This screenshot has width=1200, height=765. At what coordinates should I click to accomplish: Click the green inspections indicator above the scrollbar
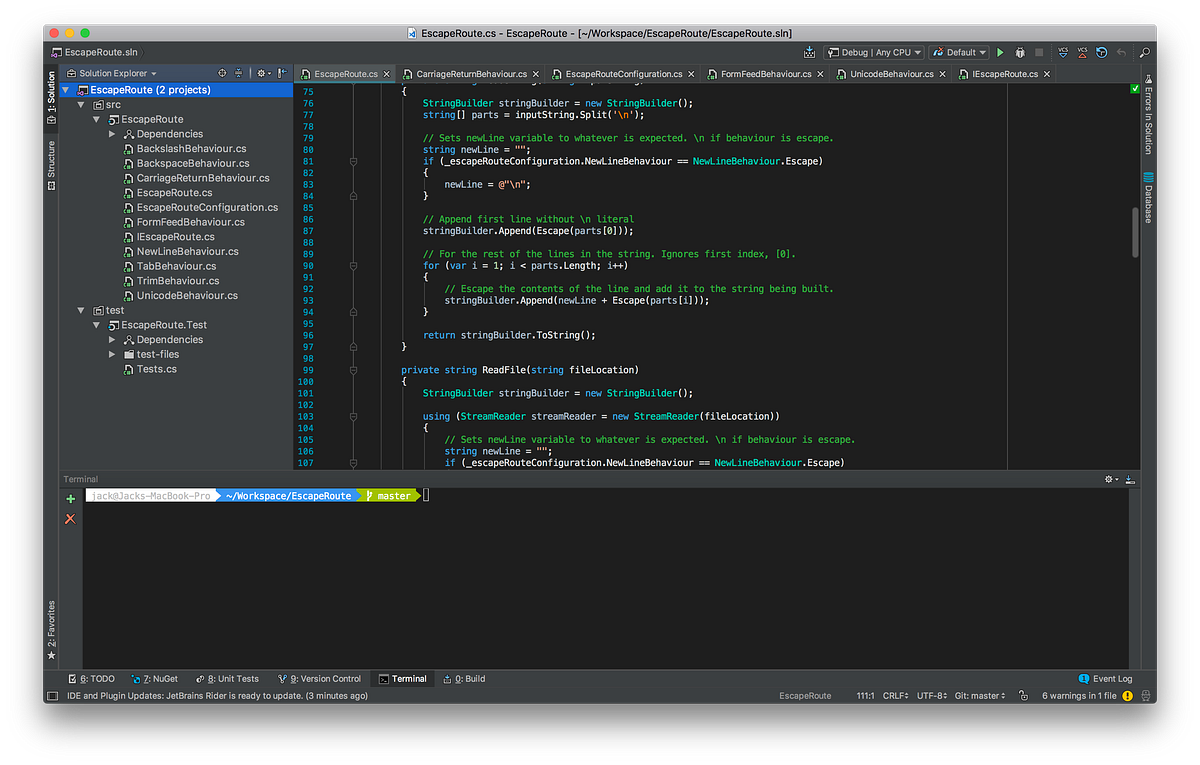[1134, 88]
